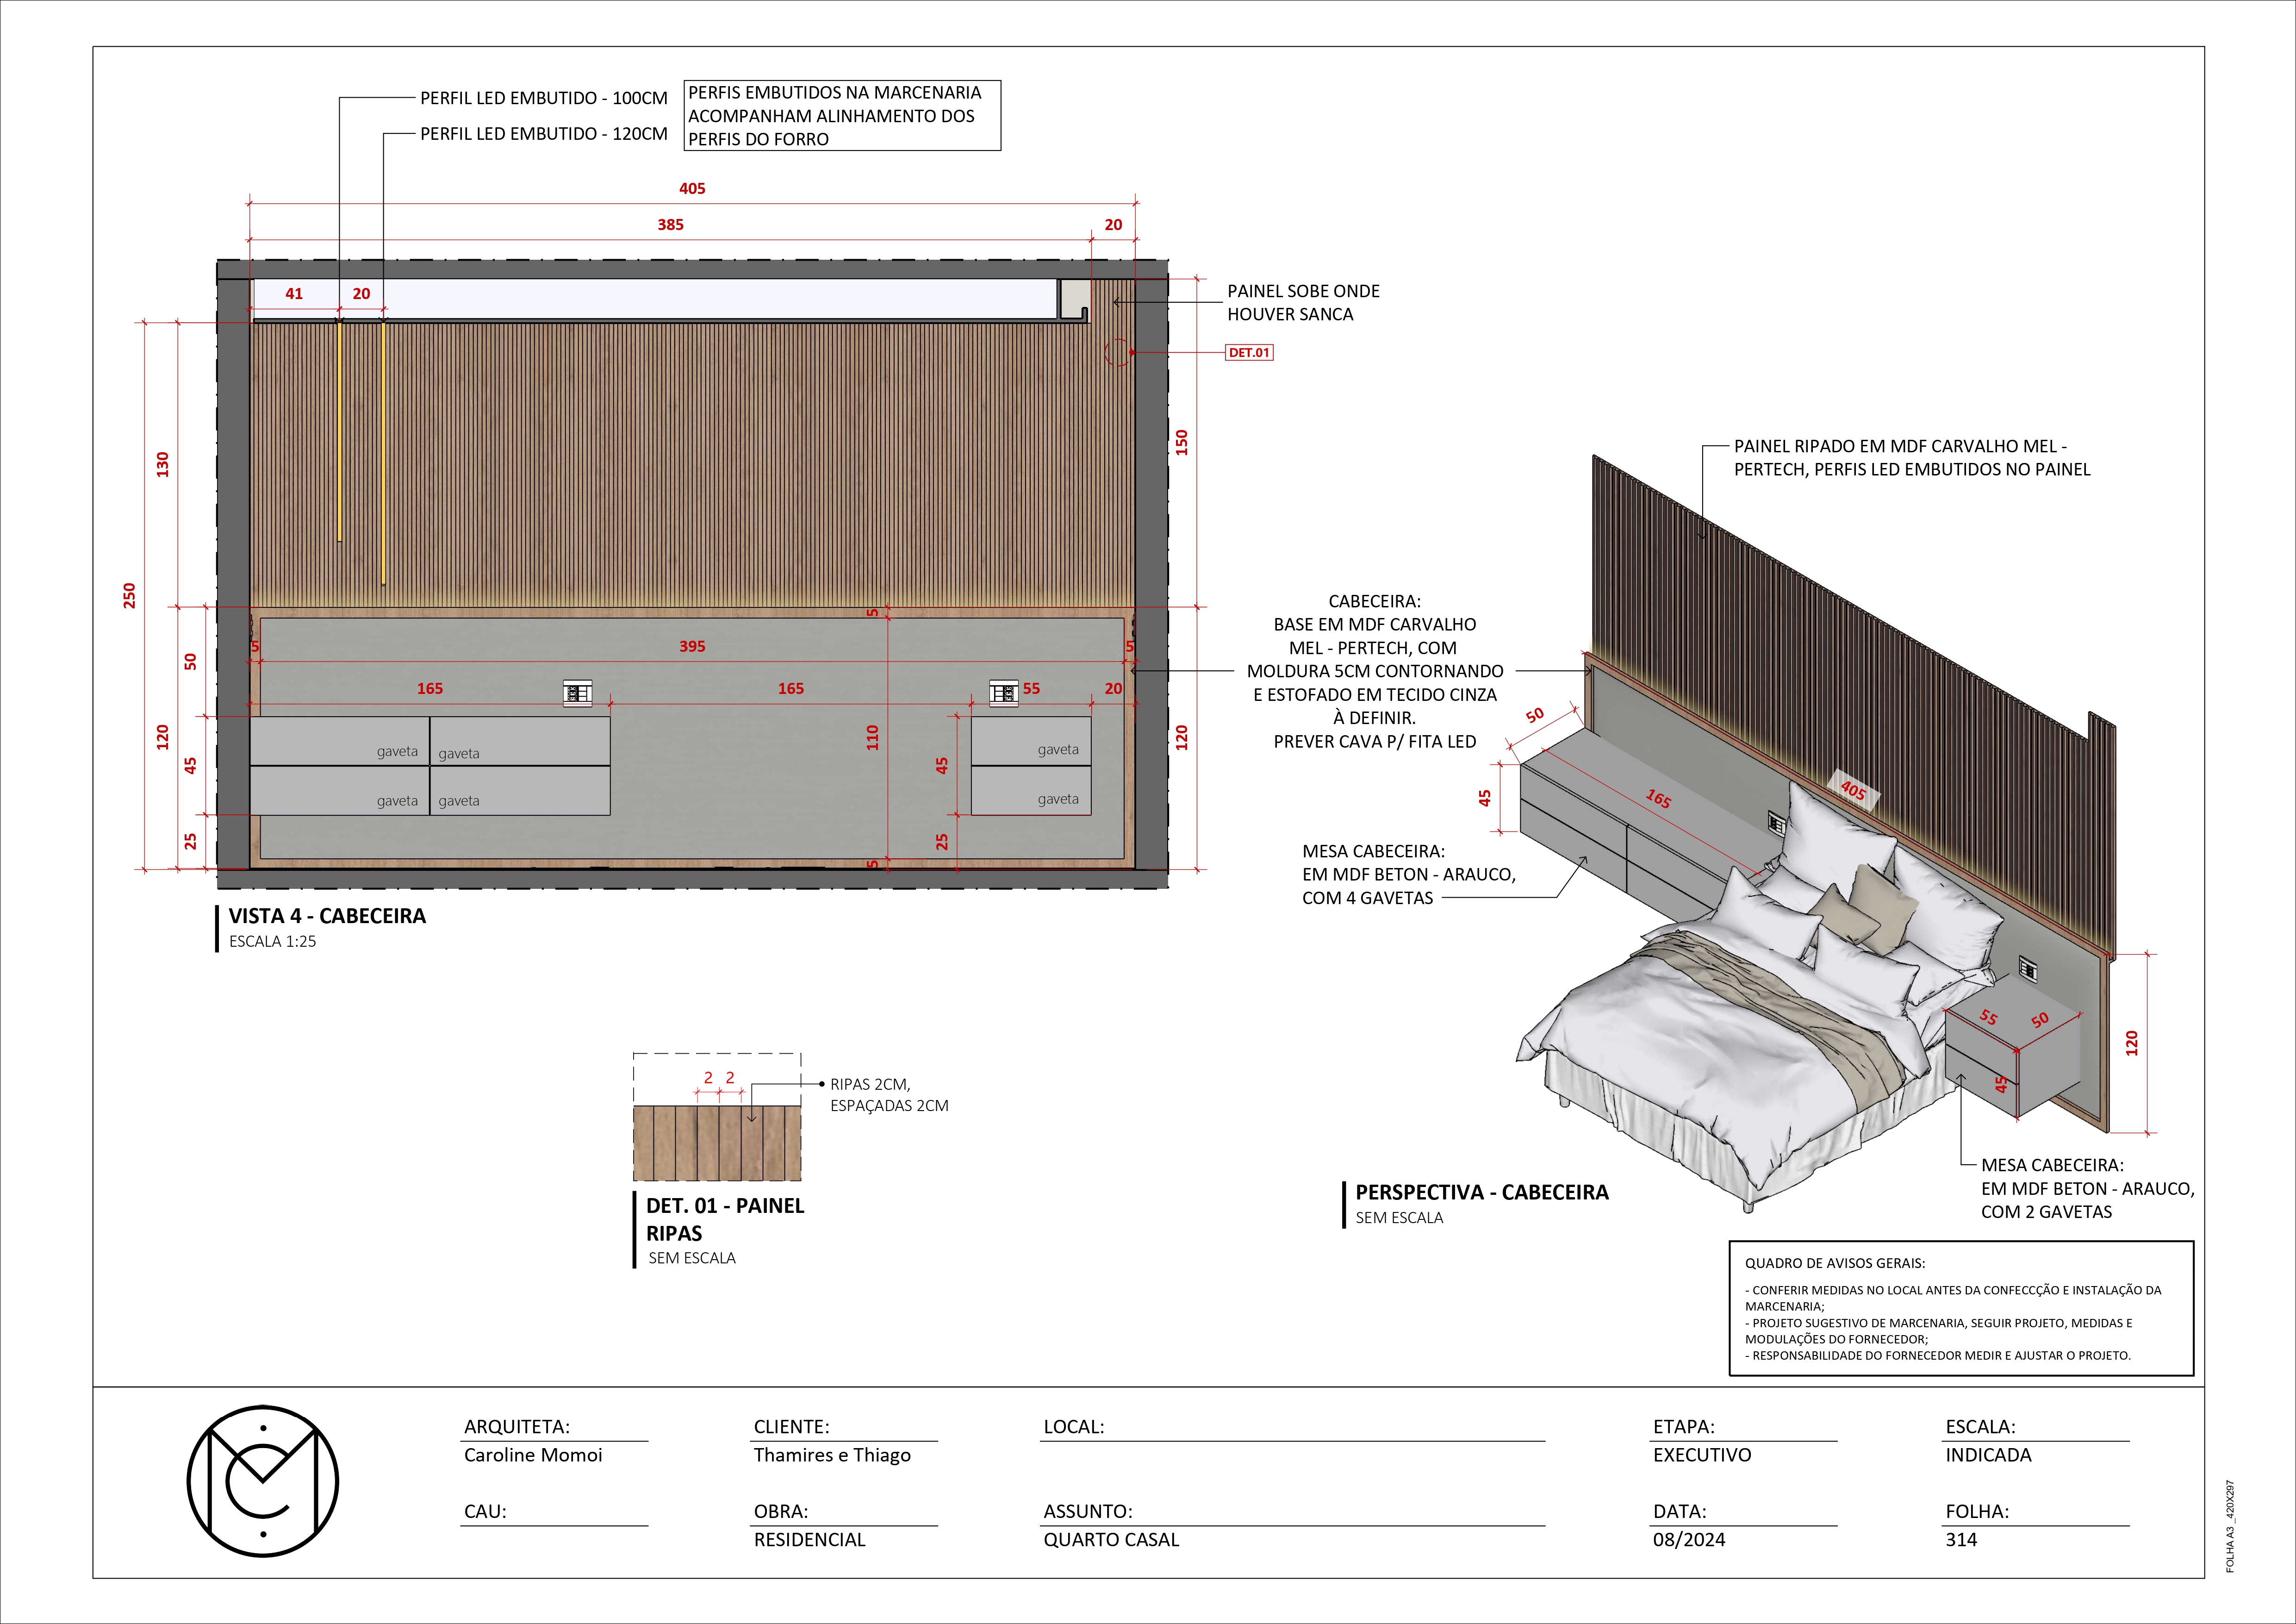Click the bed with pillows in perspective
Screen dimensions: 2296x1624
[1760, 1000]
